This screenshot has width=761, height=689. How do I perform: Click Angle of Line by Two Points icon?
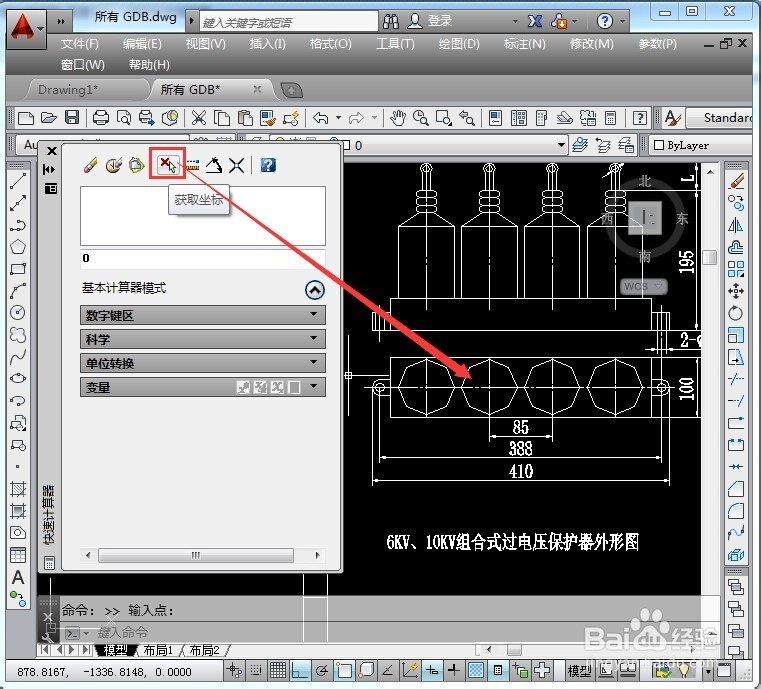(214, 165)
